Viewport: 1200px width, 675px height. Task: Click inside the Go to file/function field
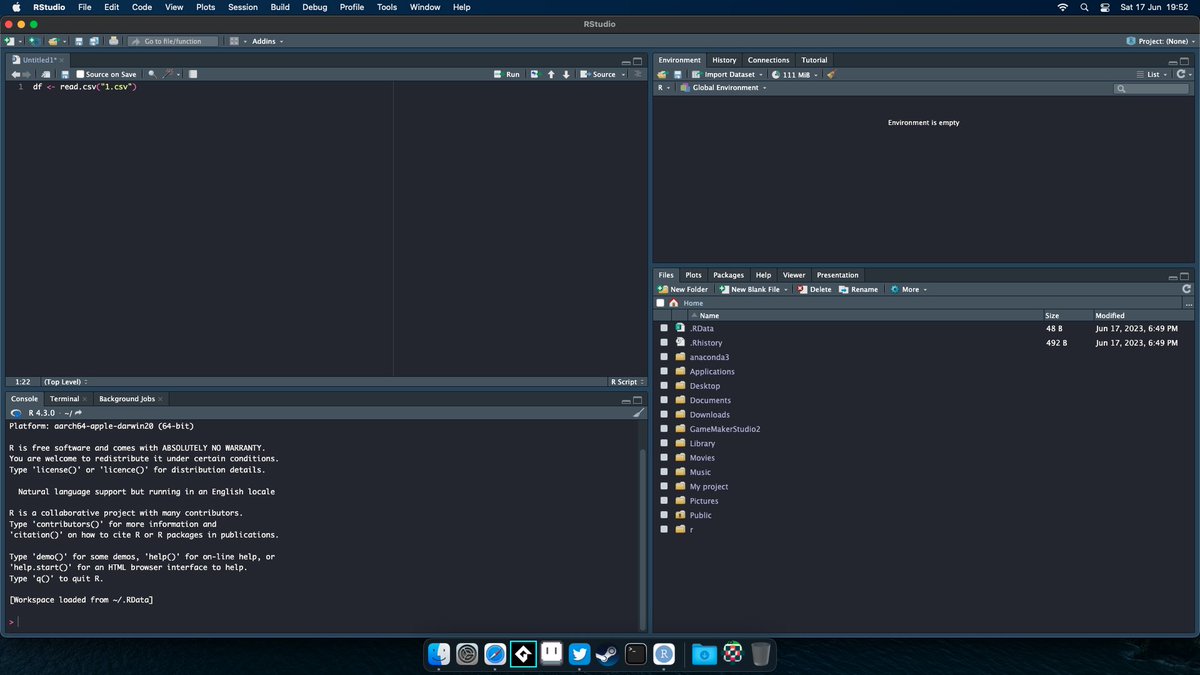pos(170,41)
